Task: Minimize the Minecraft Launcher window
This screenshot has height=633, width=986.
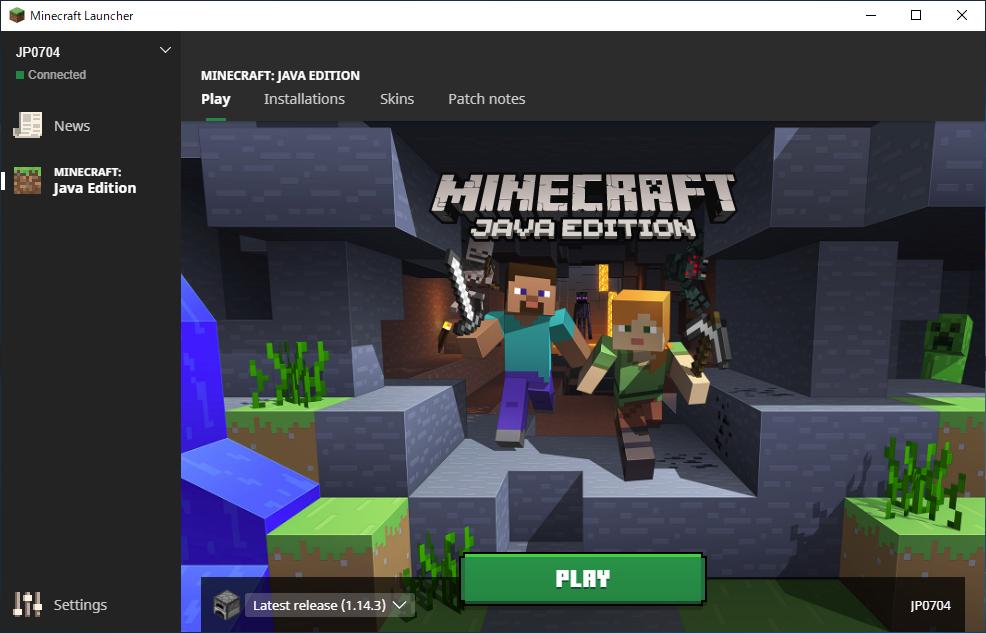Action: coord(871,15)
